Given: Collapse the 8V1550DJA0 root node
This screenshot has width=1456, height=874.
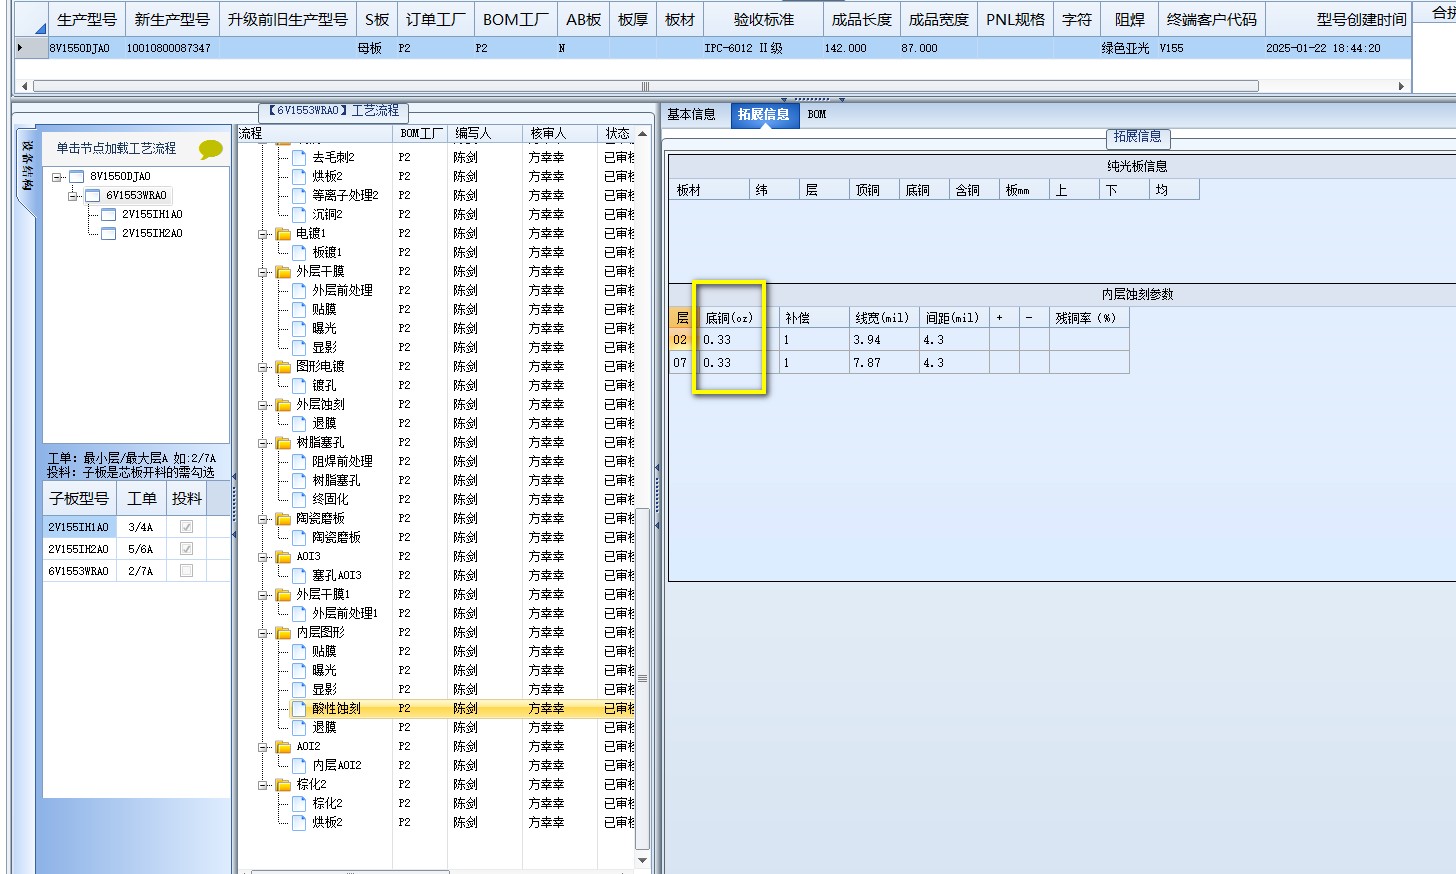Looking at the screenshot, I should 58,177.
